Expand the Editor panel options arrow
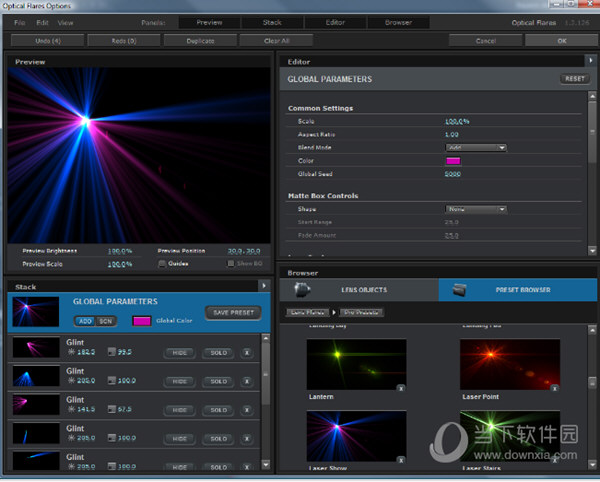This screenshot has height=482, width=600. 590,60
